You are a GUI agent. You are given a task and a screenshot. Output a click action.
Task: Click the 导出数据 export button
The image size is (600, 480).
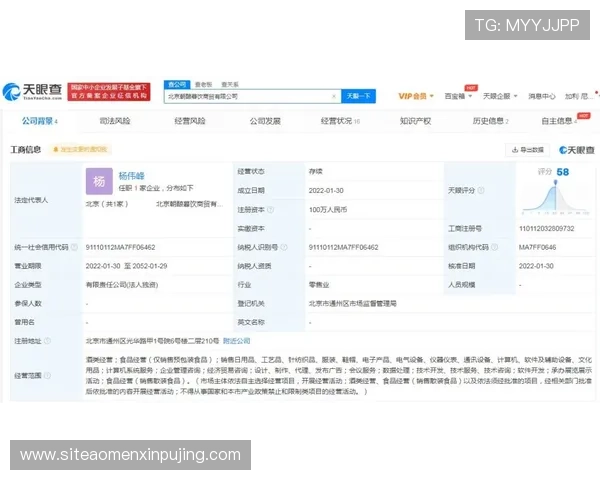pyautogui.click(x=528, y=150)
